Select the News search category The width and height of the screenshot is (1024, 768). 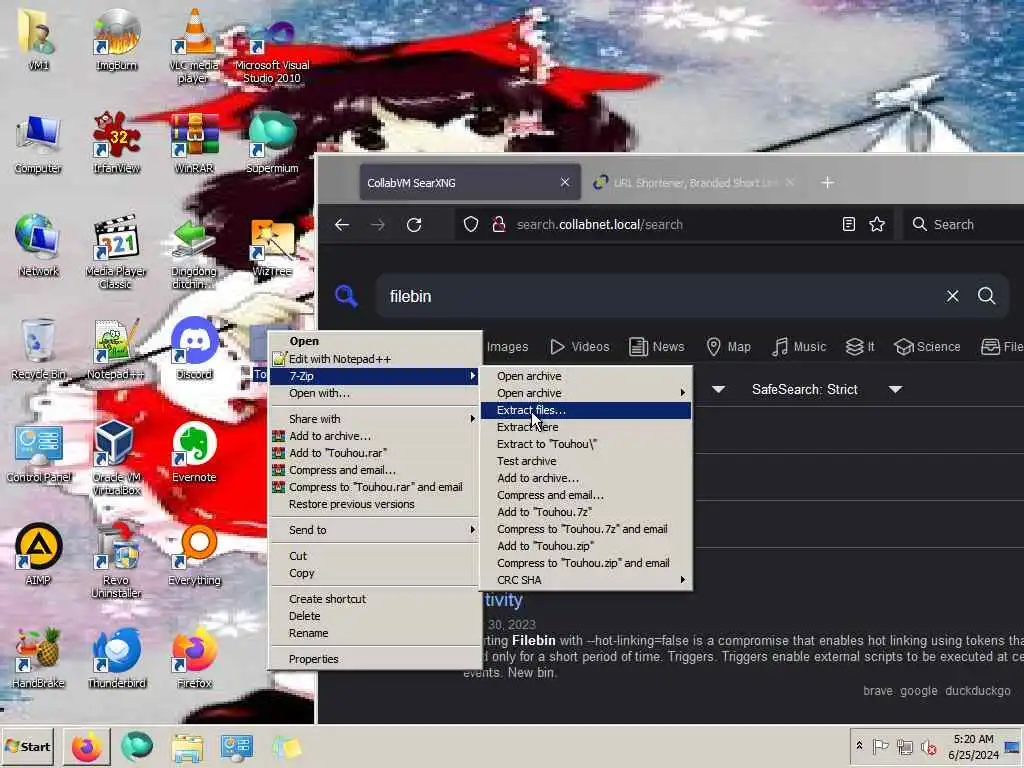click(657, 347)
